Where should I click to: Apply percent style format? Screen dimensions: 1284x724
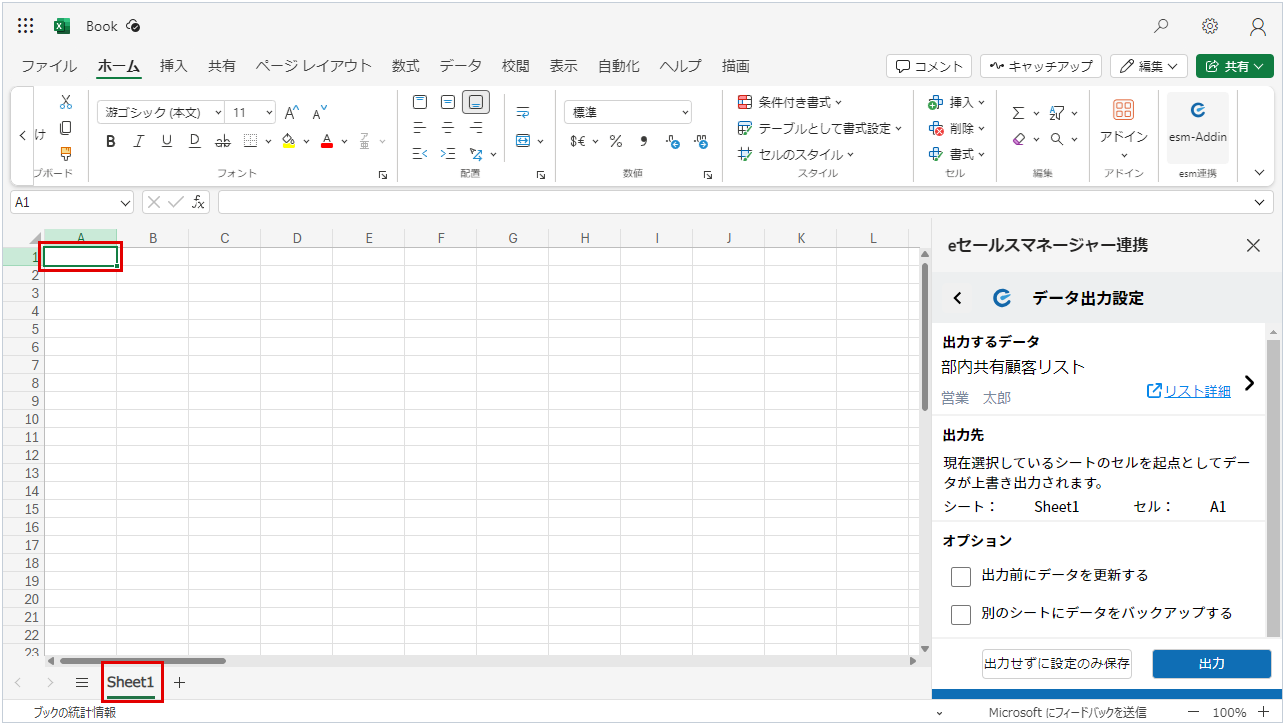click(x=616, y=141)
